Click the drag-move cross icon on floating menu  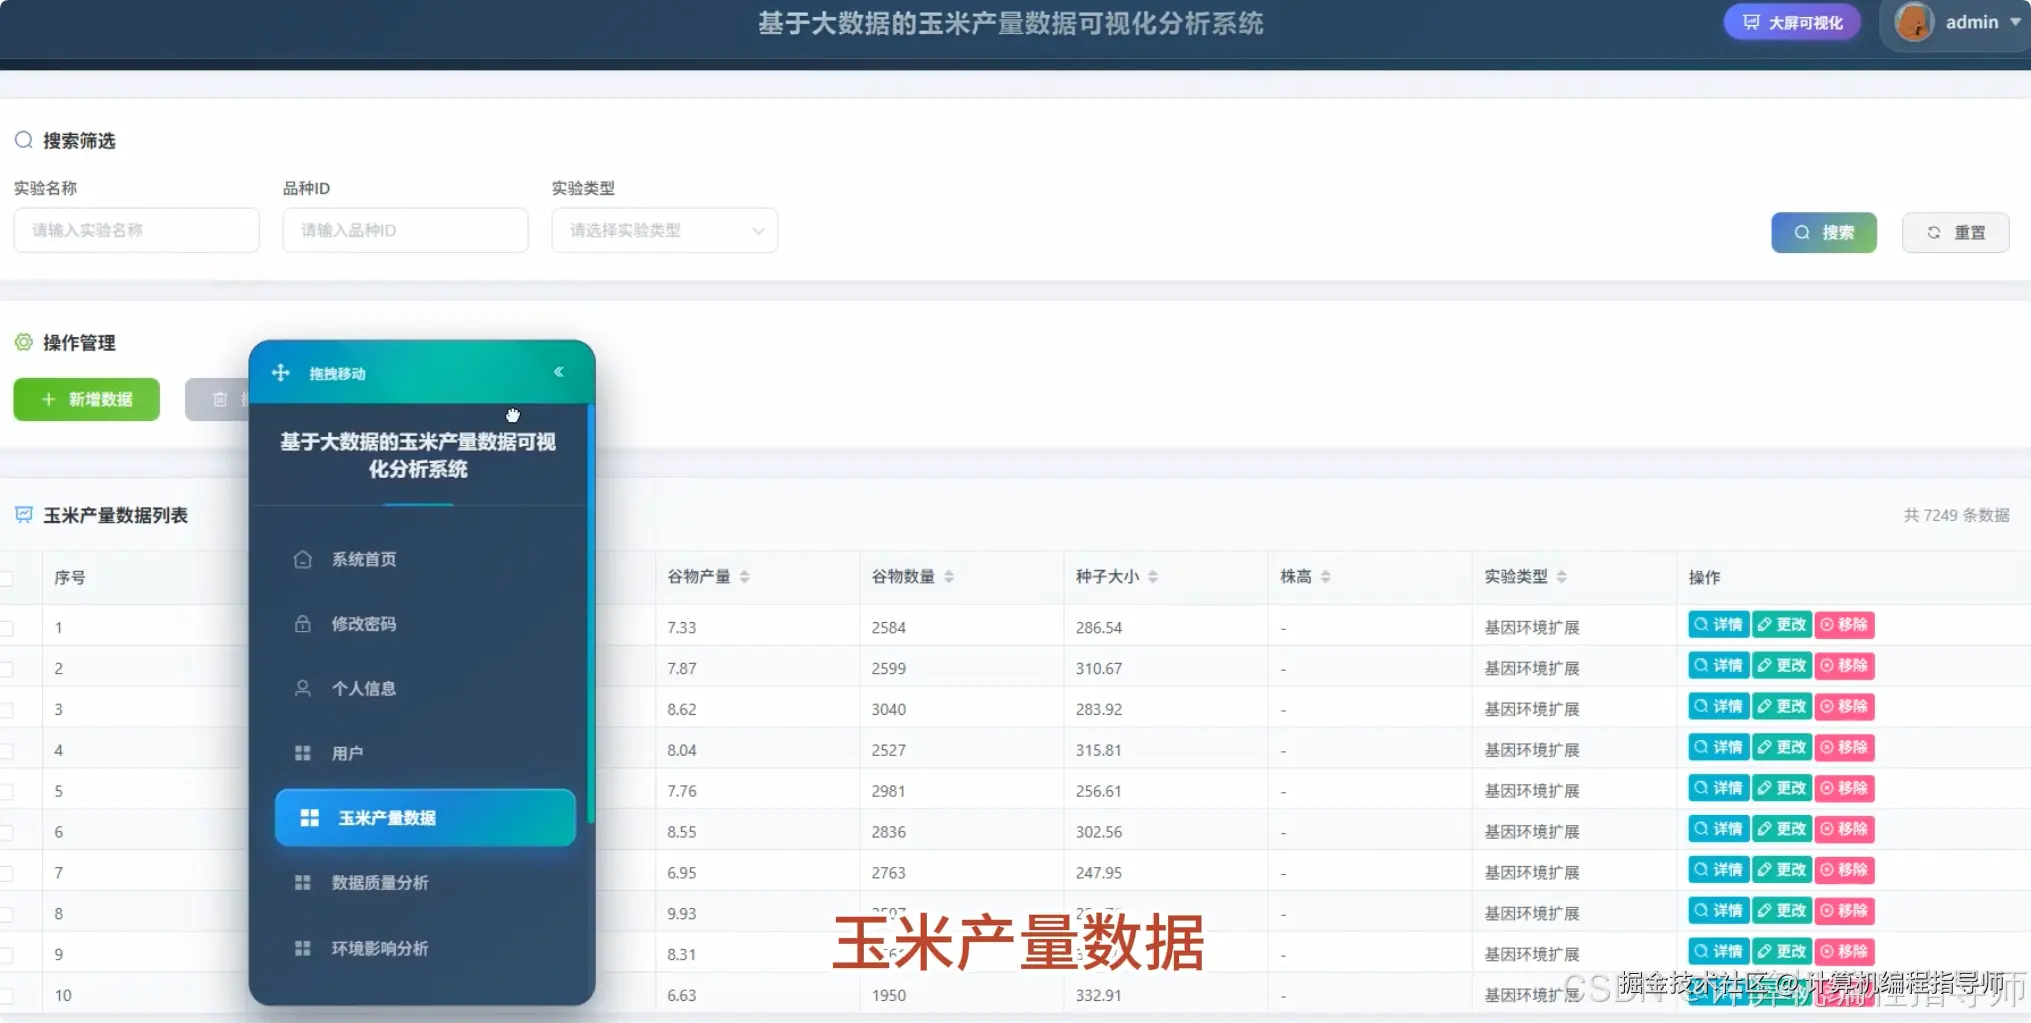click(x=281, y=372)
